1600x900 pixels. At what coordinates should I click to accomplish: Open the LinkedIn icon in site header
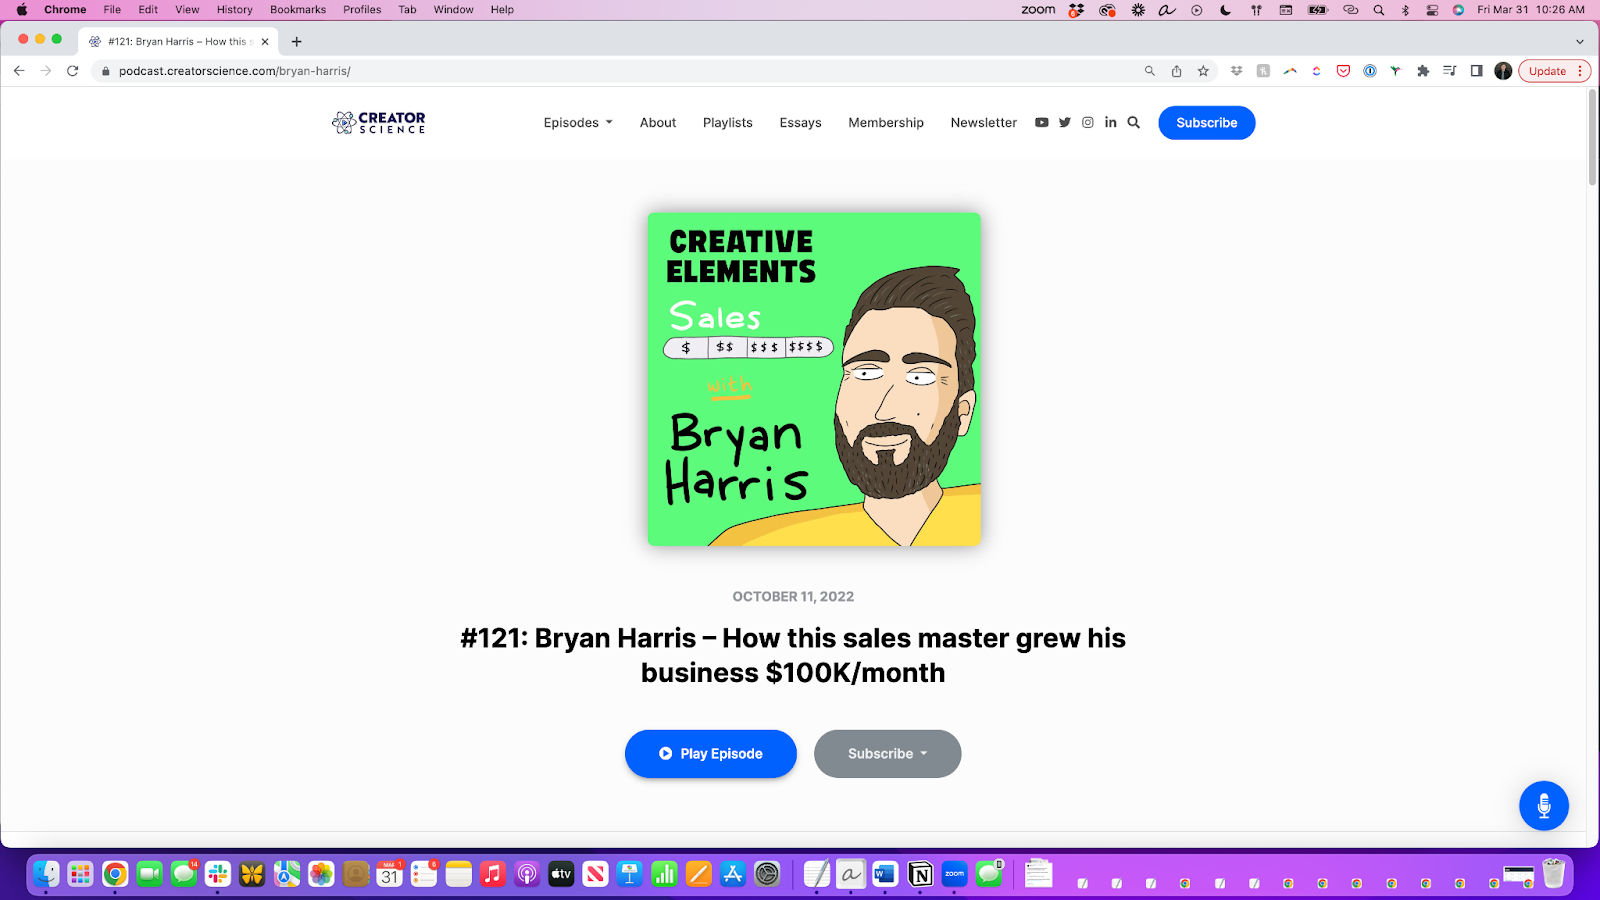click(x=1111, y=122)
